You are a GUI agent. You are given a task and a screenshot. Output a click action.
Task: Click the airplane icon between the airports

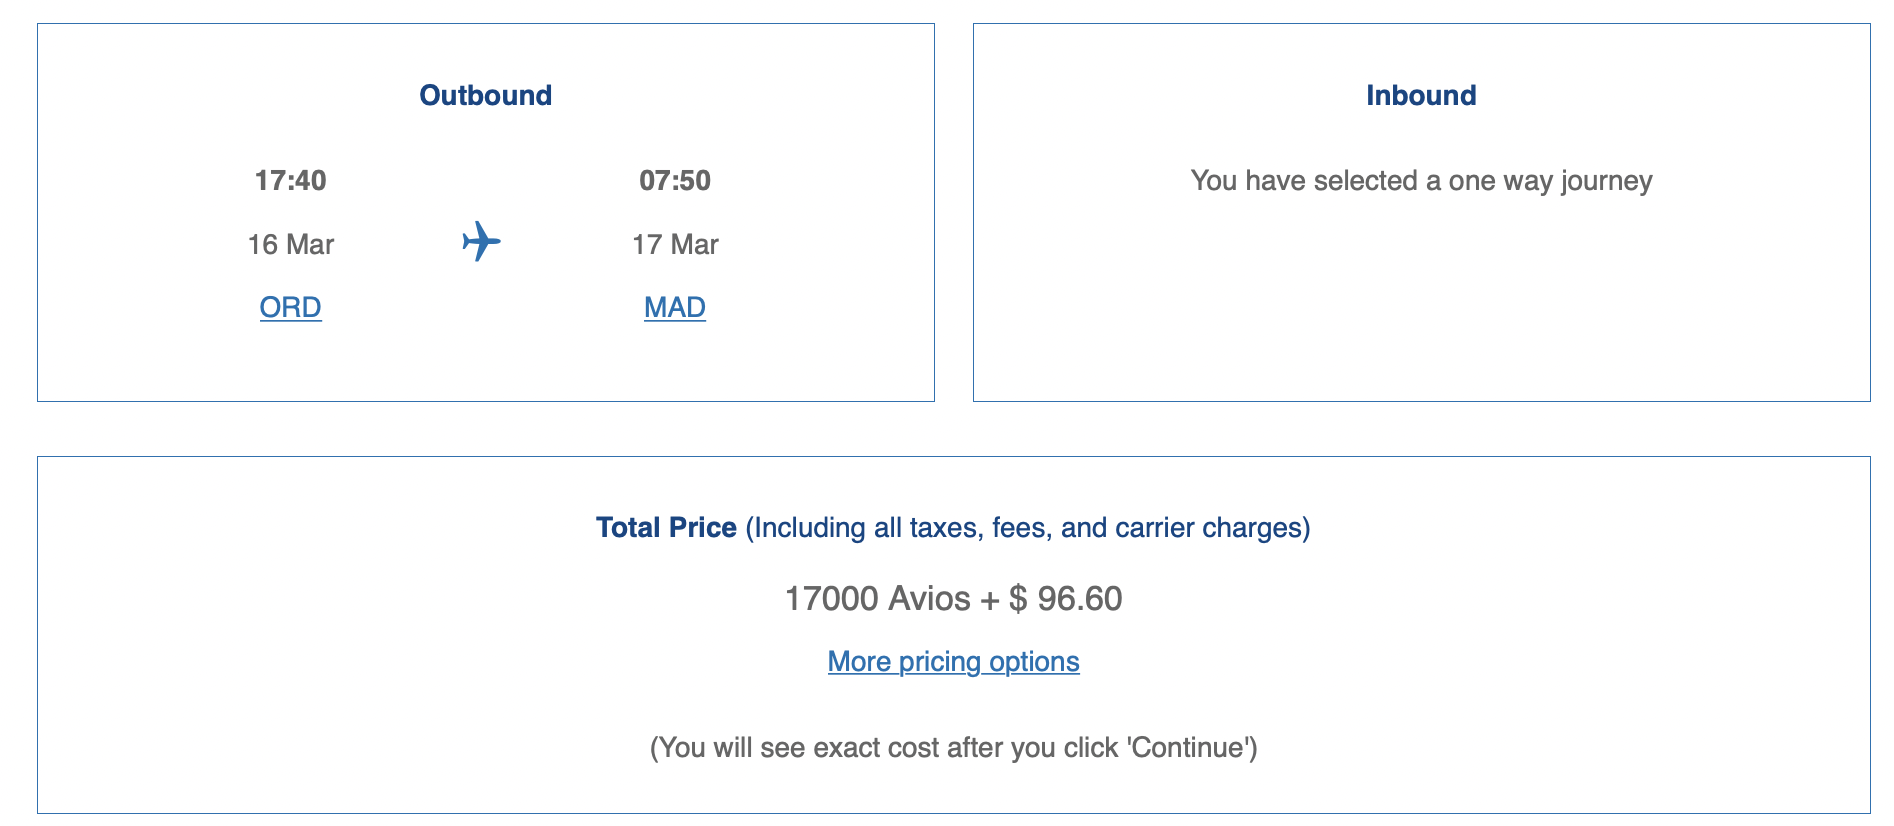coord(481,242)
